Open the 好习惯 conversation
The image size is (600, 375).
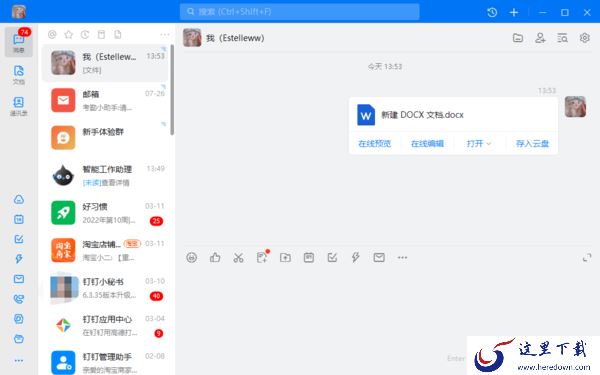[x=106, y=213]
